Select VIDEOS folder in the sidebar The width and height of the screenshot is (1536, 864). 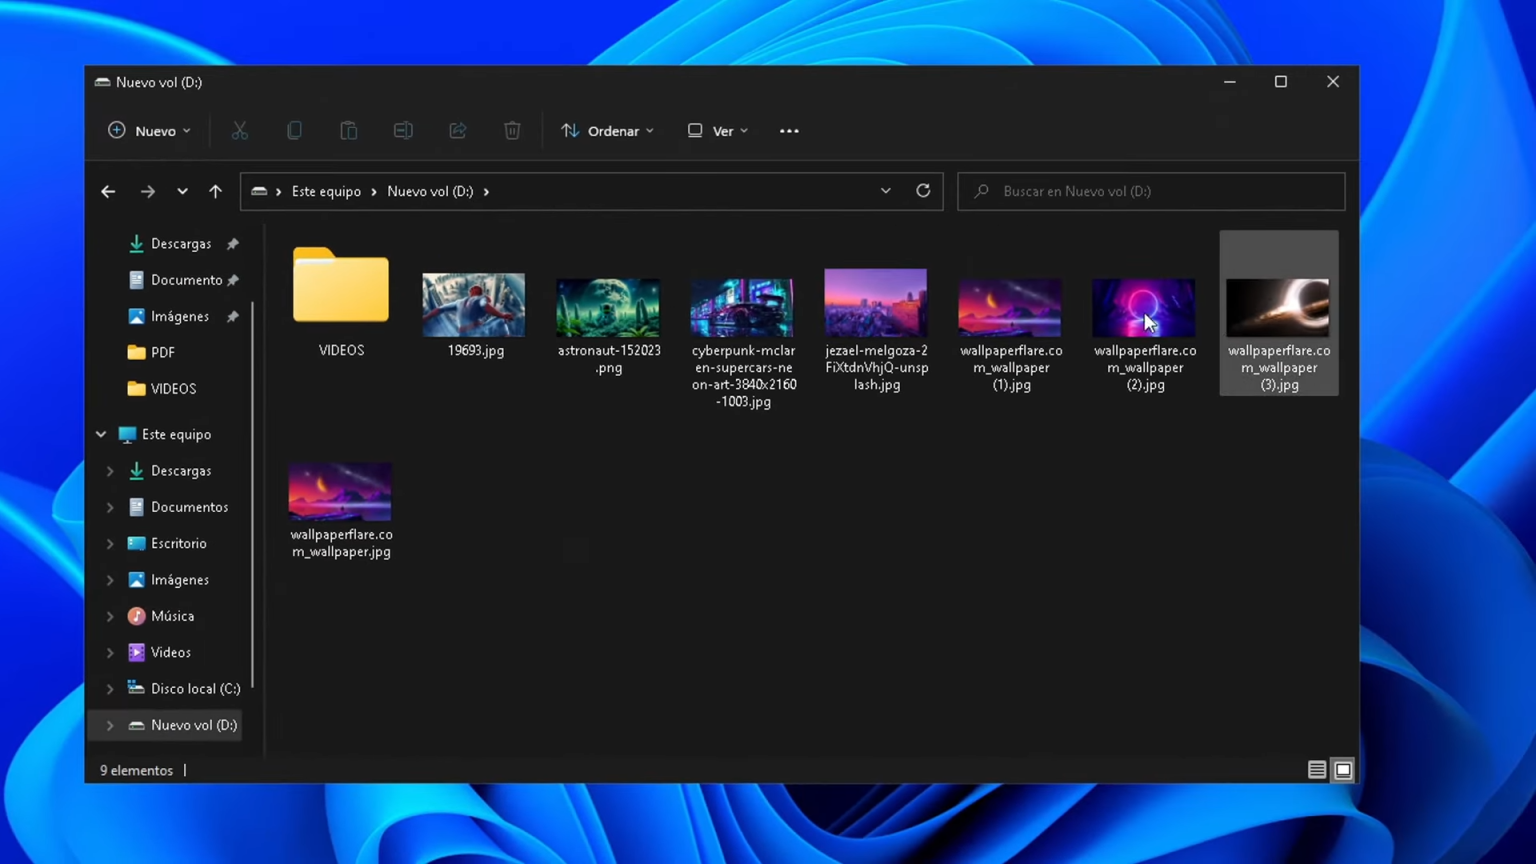click(x=173, y=388)
